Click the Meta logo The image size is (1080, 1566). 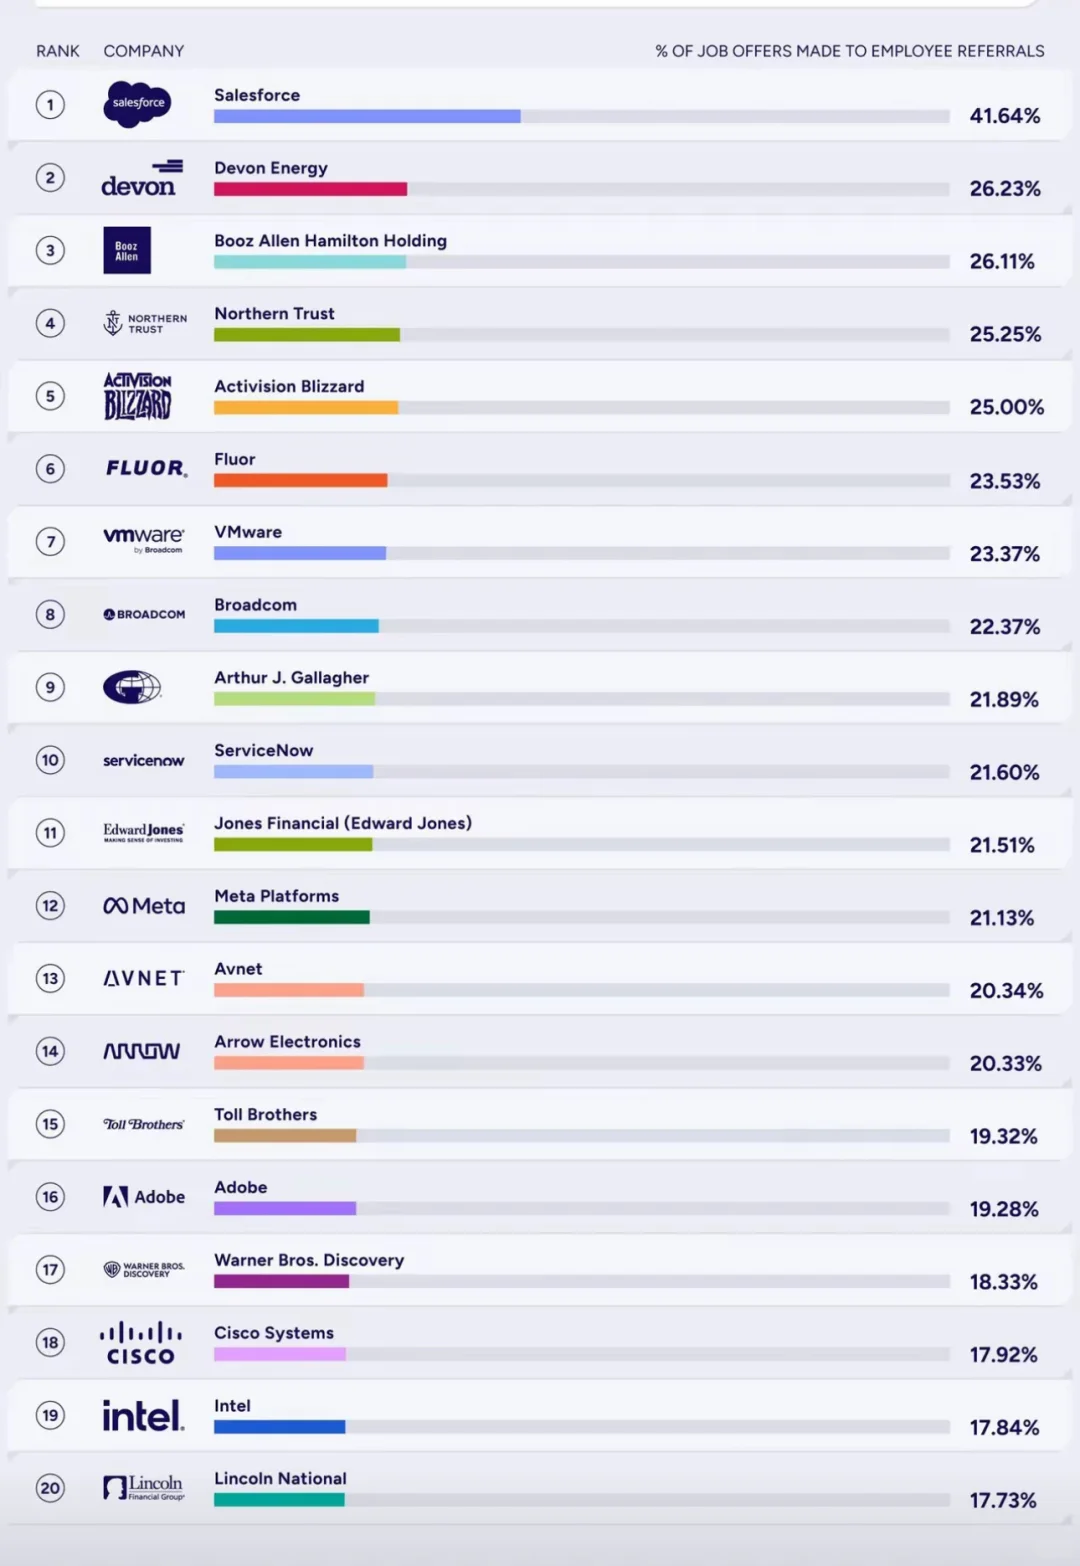pyautogui.click(x=144, y=906)
